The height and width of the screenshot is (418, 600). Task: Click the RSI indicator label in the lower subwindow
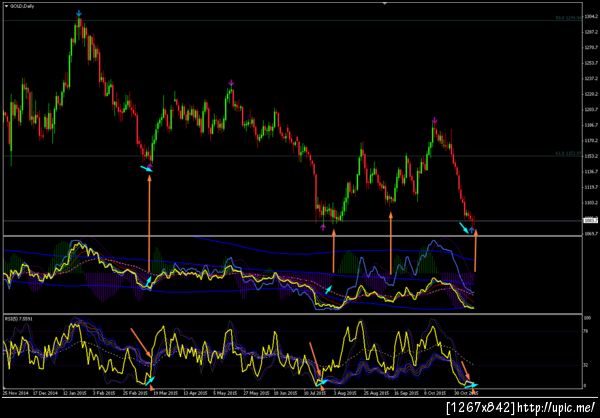point(18,318)
